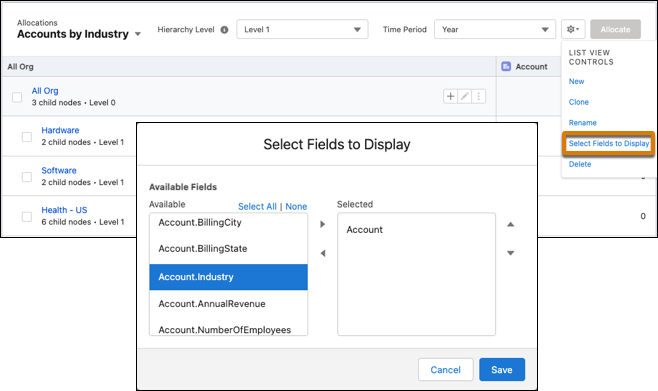Click Save in the dialog

tap(502, 370)
